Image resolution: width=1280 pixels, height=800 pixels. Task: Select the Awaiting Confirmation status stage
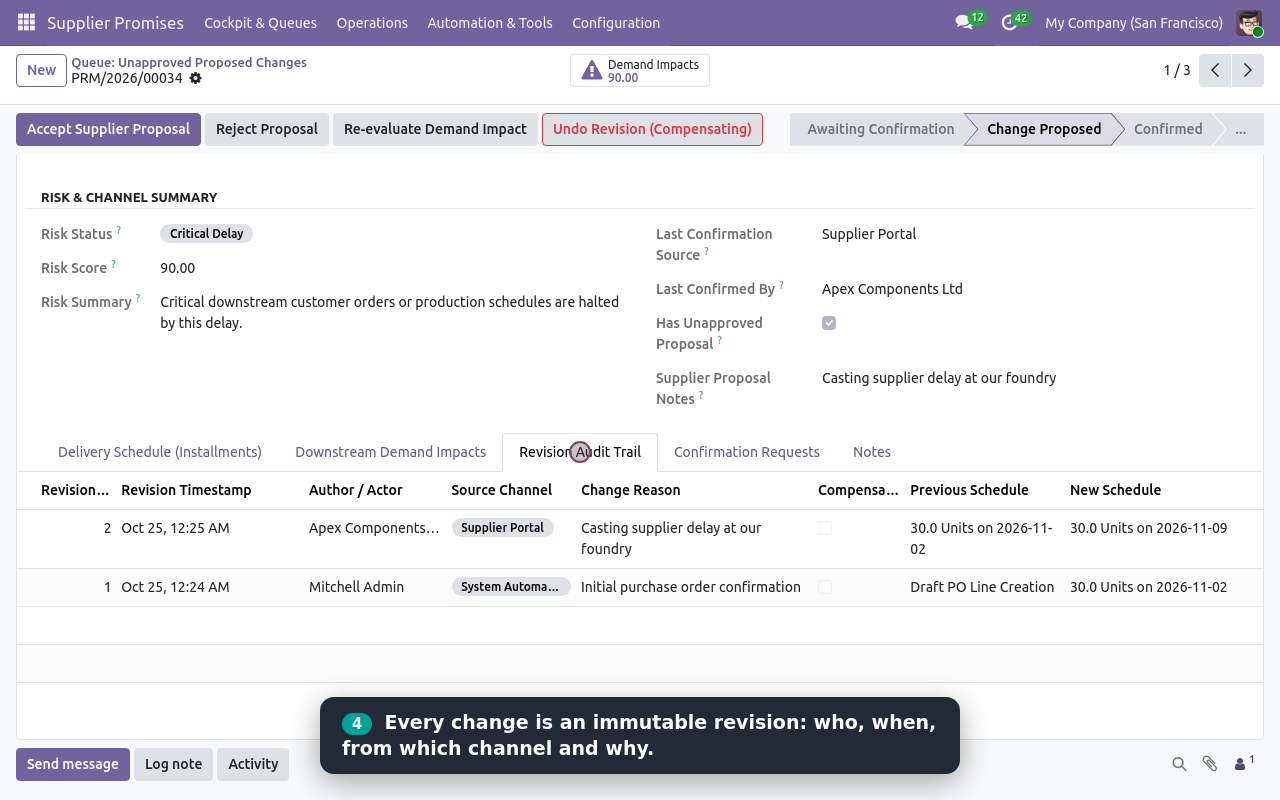[880, 129]
